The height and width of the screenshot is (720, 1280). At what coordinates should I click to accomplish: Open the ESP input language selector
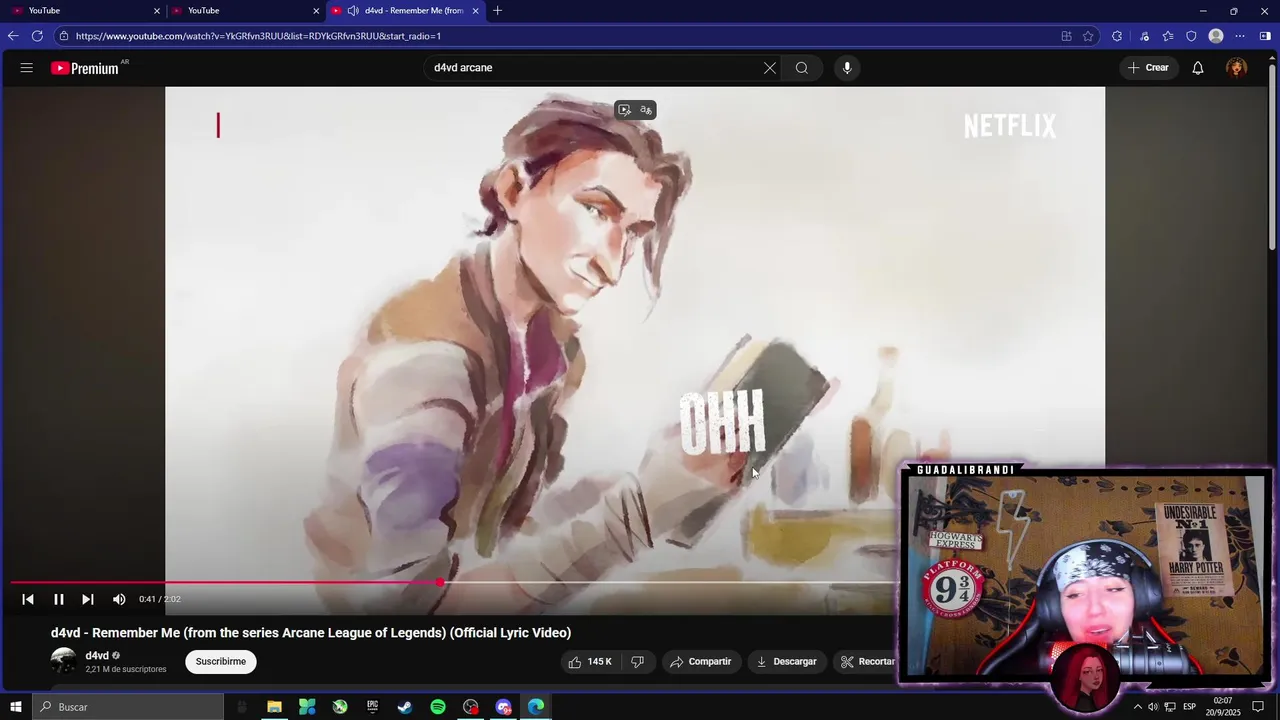pos(1190,707)
